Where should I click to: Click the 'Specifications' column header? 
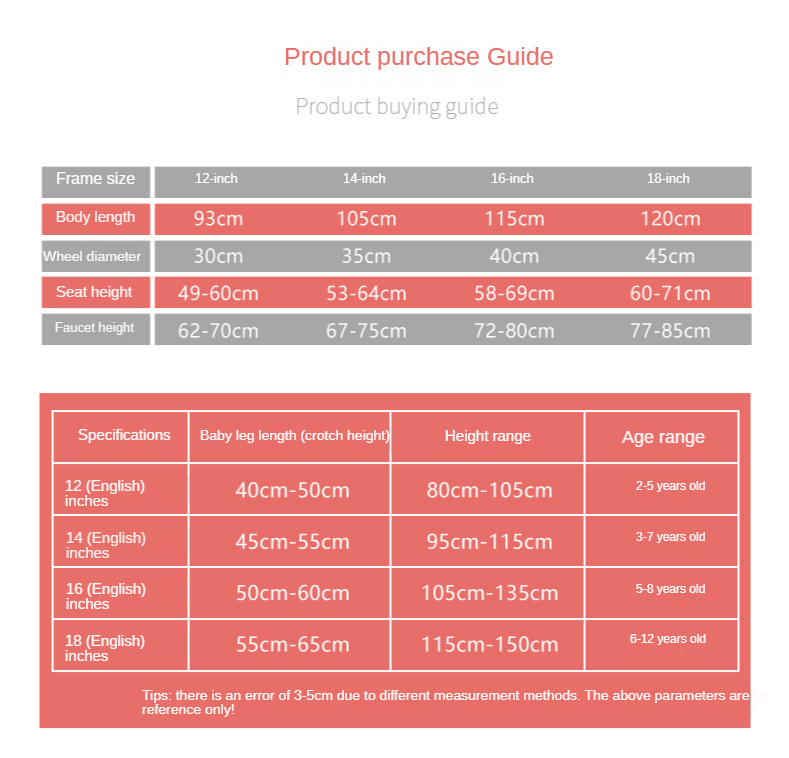pos(124,435)
